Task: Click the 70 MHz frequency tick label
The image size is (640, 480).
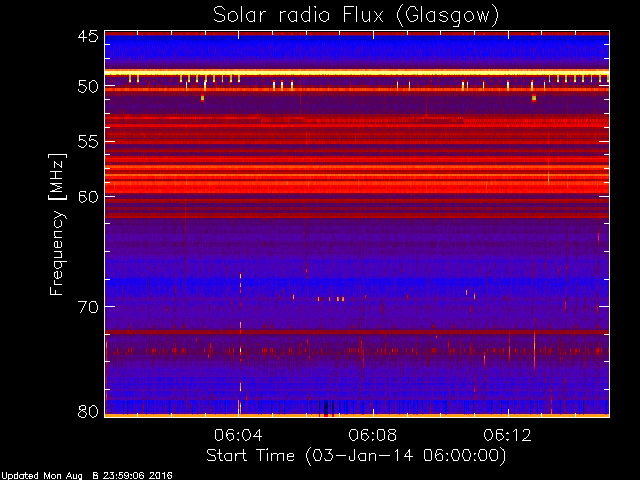Action: pyautogui.click(x=87, y=306)
